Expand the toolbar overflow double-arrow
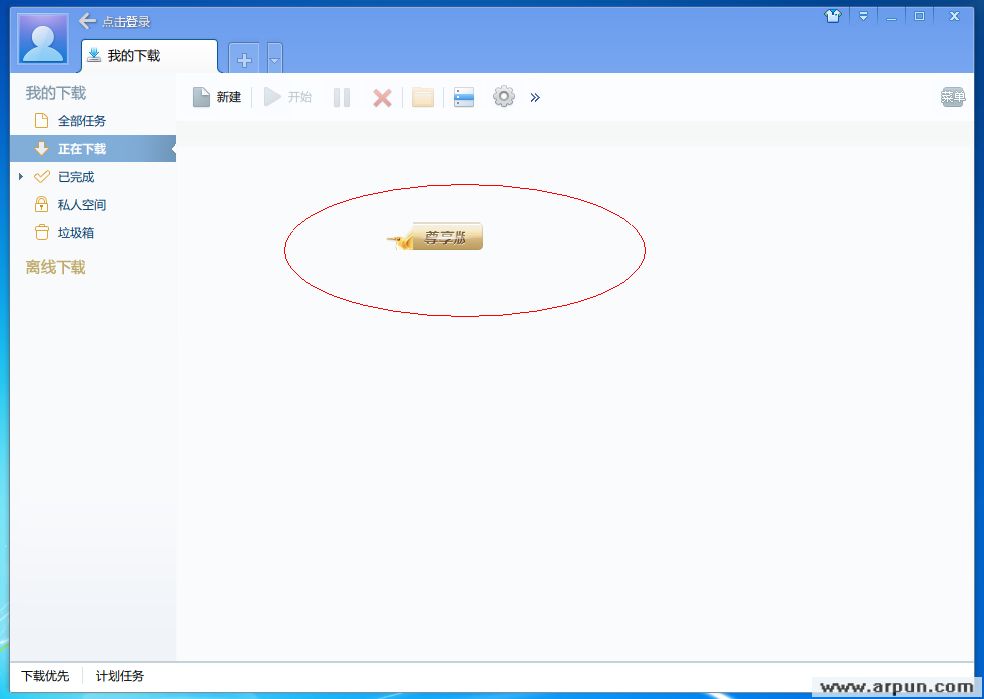984x699 pixels. tap(535, 97)
